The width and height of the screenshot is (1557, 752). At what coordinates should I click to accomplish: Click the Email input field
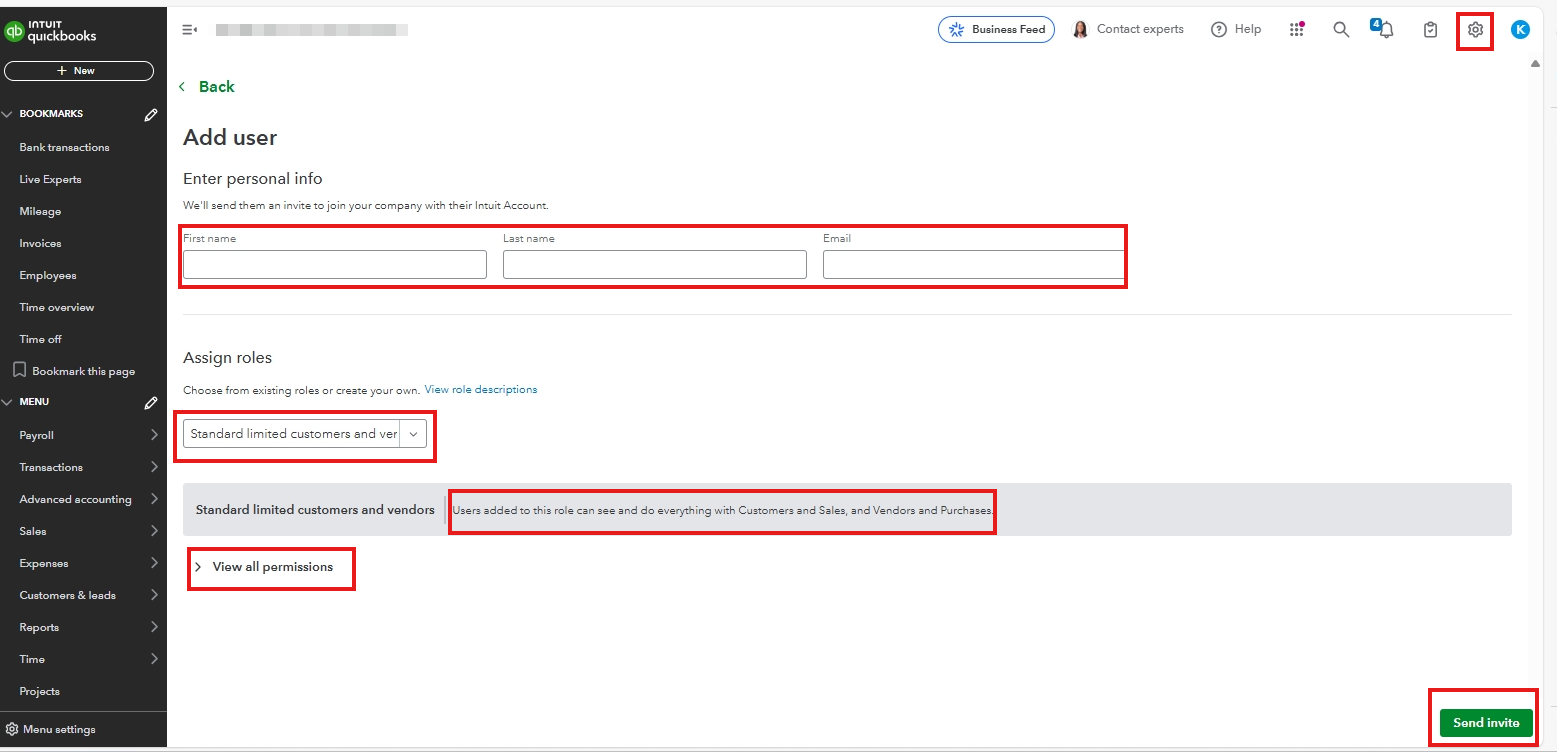point(972,265)
